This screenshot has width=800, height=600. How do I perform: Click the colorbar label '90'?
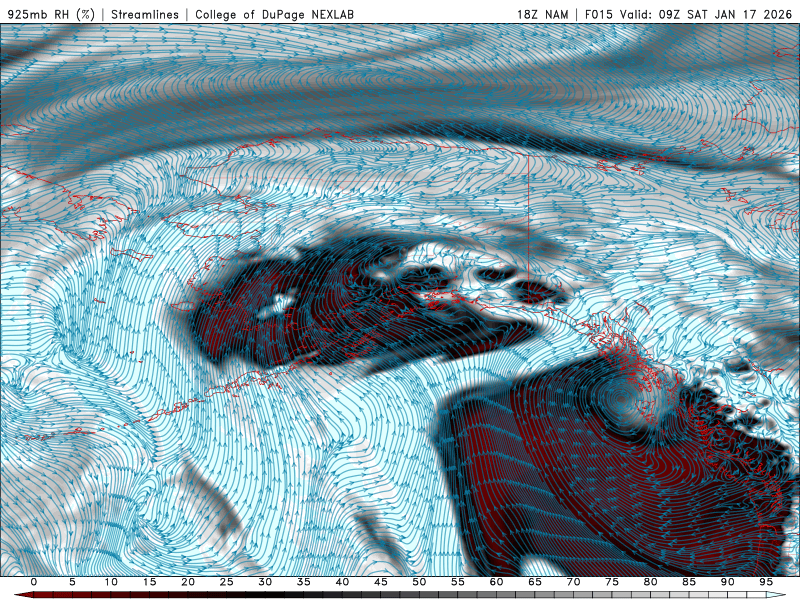(728, 582)
